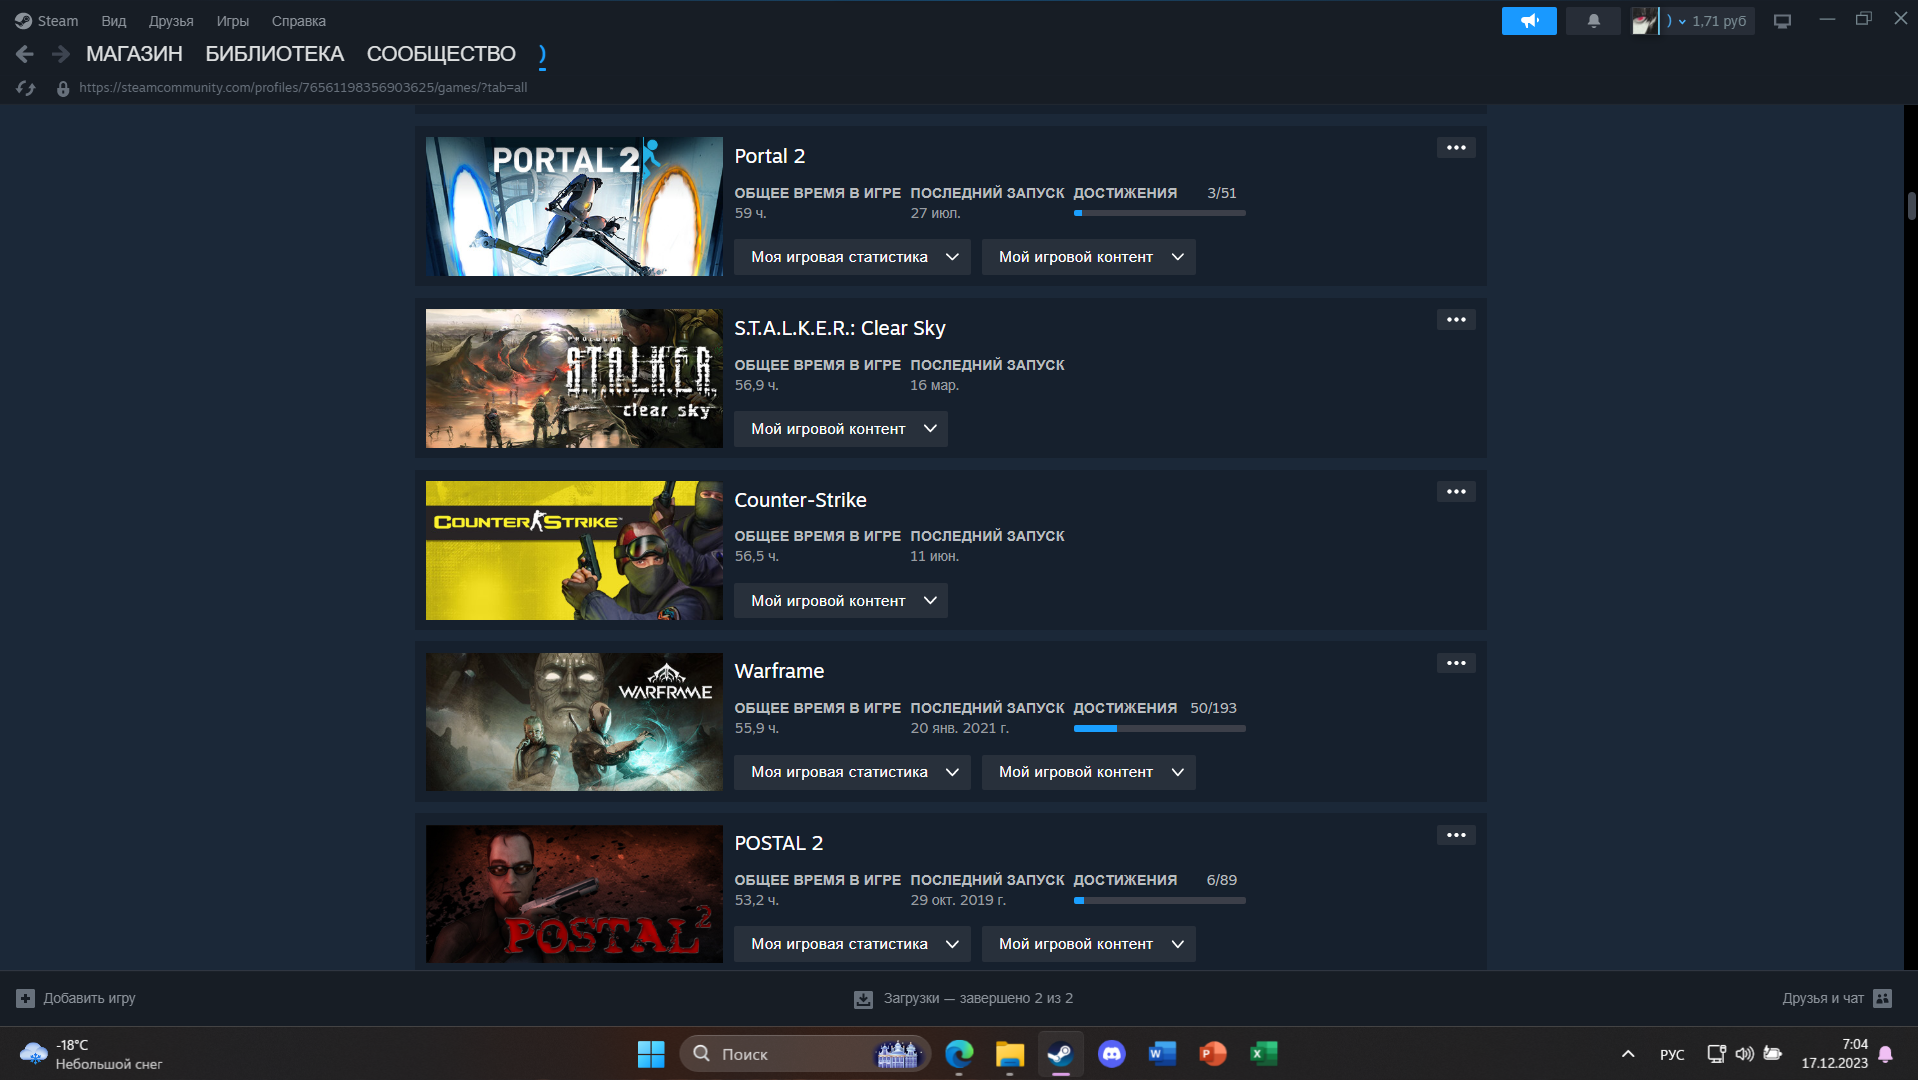Expand POSTAL 2 "Мой игровой контент" dropdown
This screenshot has width=1918, height=1080.
[x=1089, y=944]
